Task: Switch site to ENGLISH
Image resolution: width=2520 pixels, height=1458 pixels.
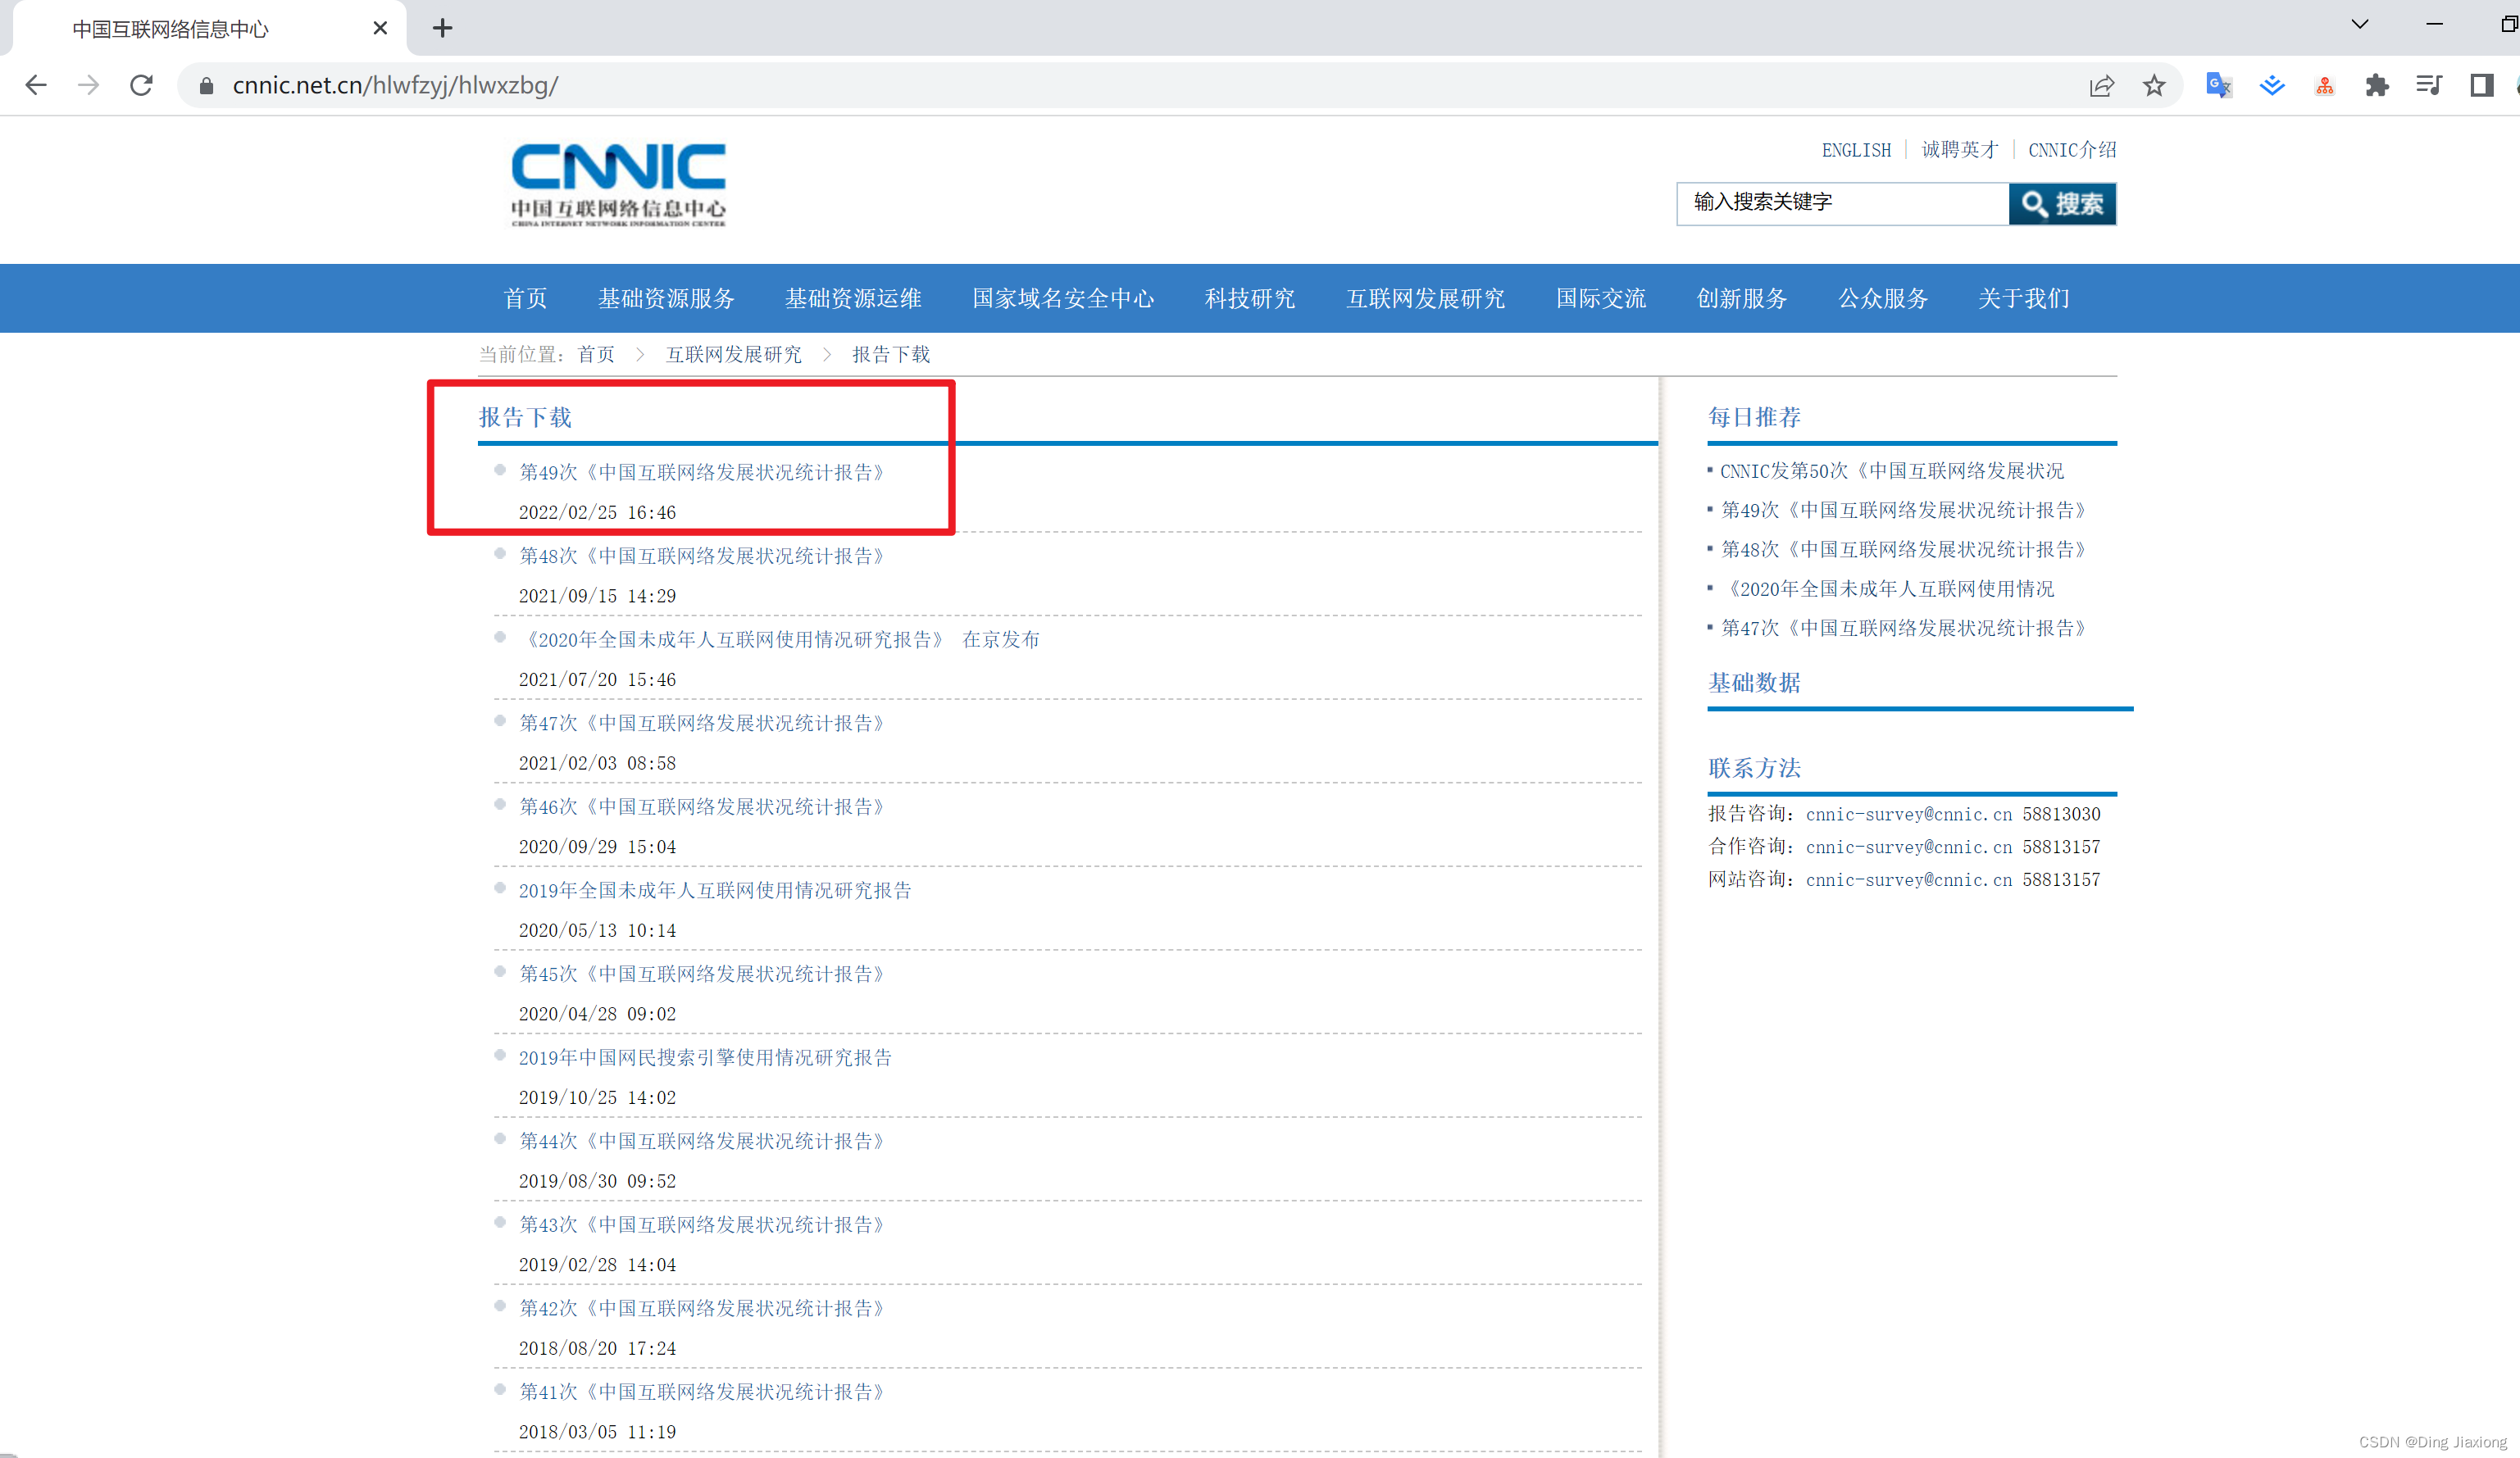Action: point(1856,150)
